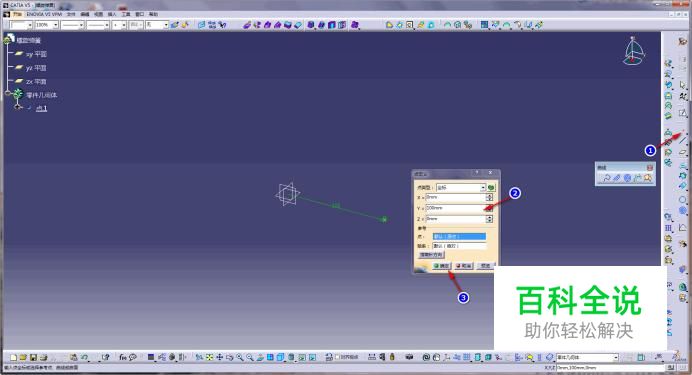Select the xy 平面 plane in tree
The height and width of the screenshot is (375, 692).
(36, 54)
